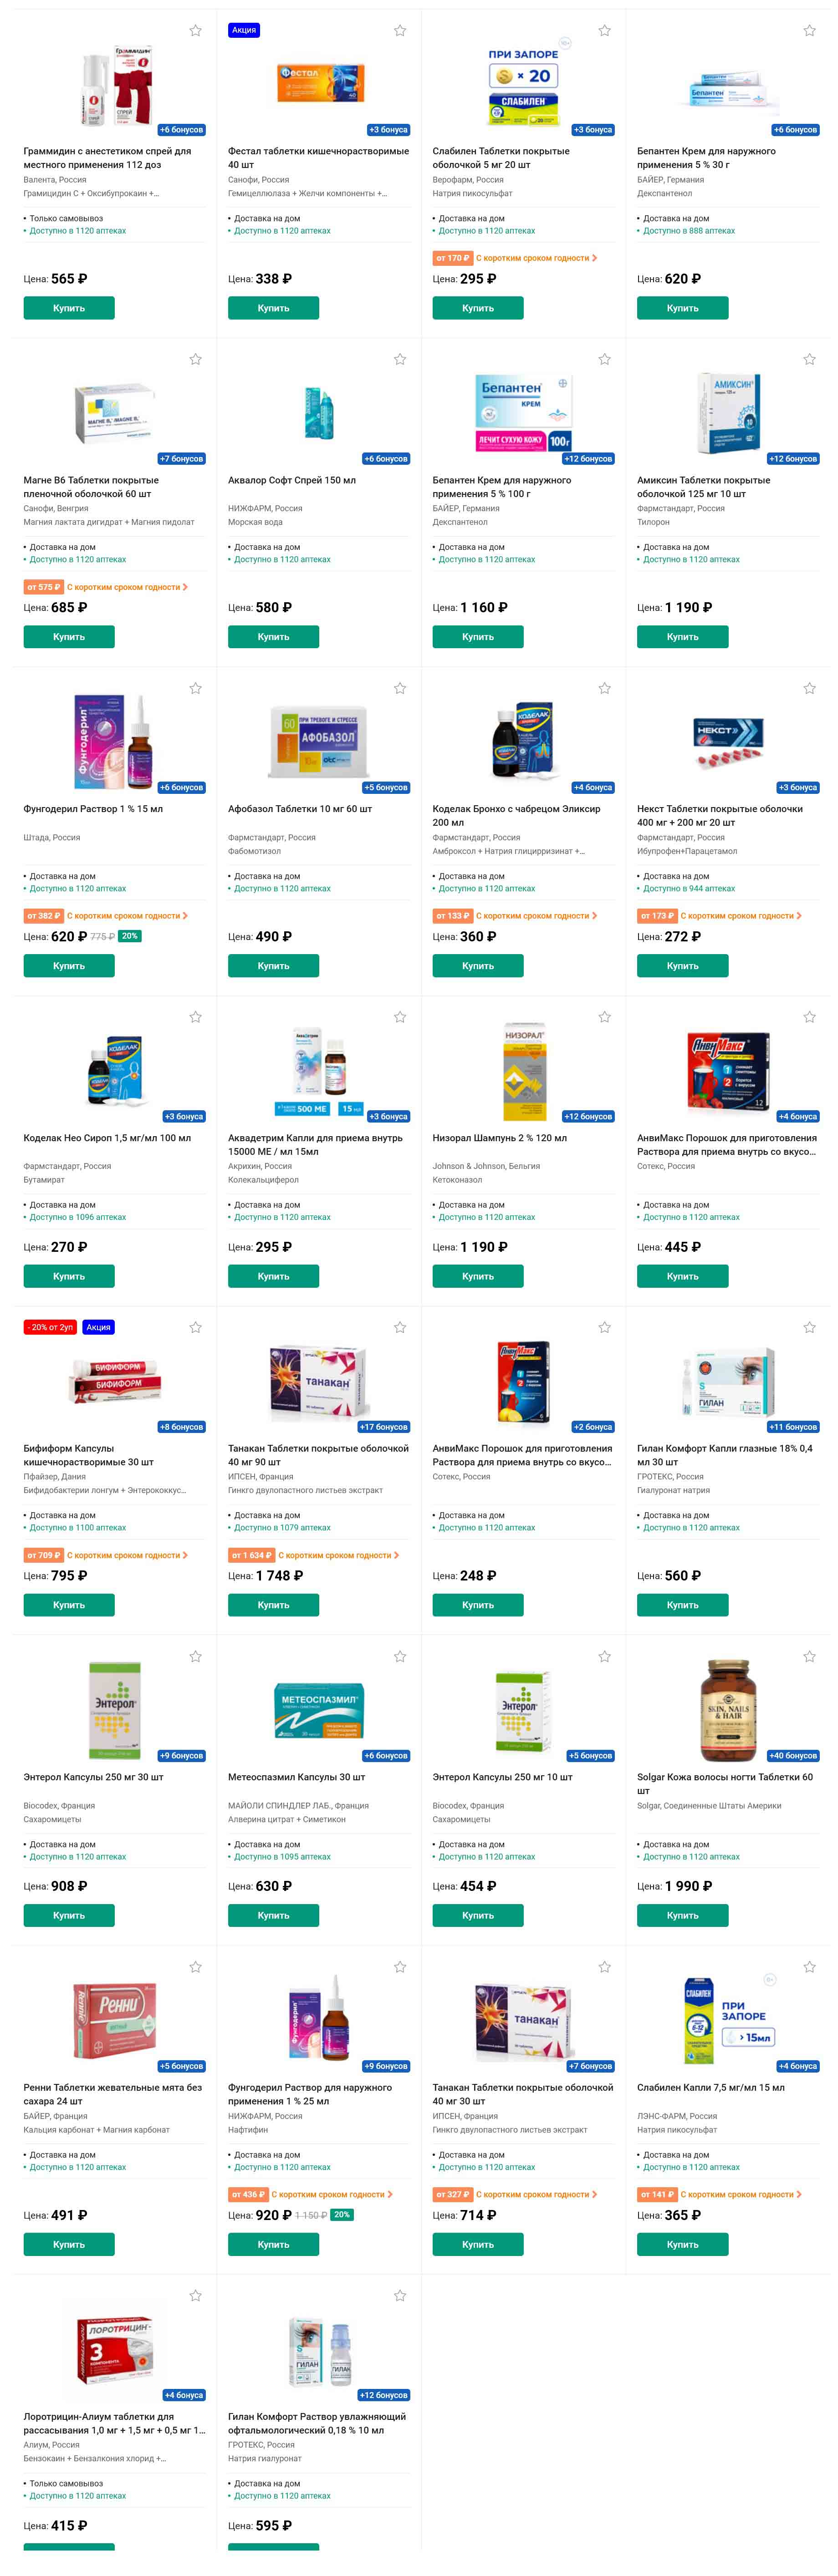Viewport: 838px width, 2576px height.
Task: Mark Фестал tablets as favorite via star
Action: click(x=400, y=31)
